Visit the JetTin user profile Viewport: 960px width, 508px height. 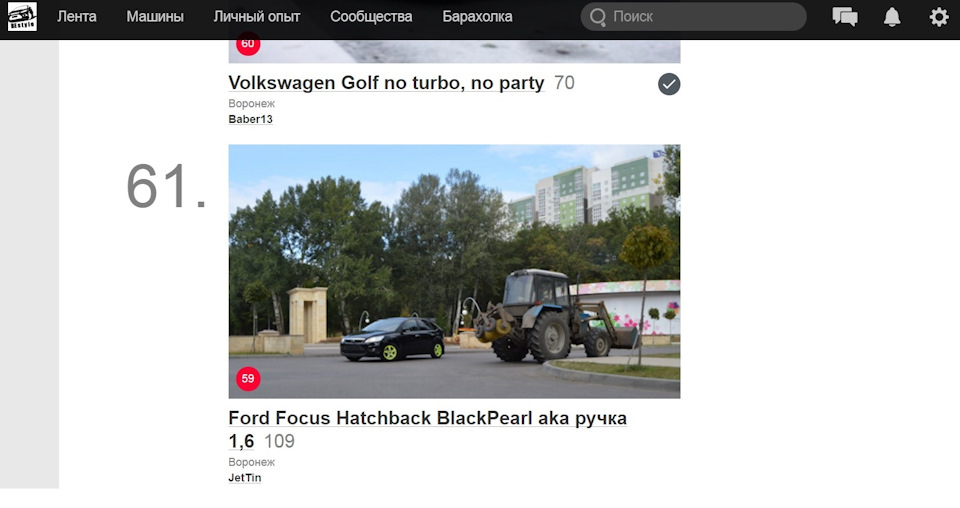coord(244,478)
